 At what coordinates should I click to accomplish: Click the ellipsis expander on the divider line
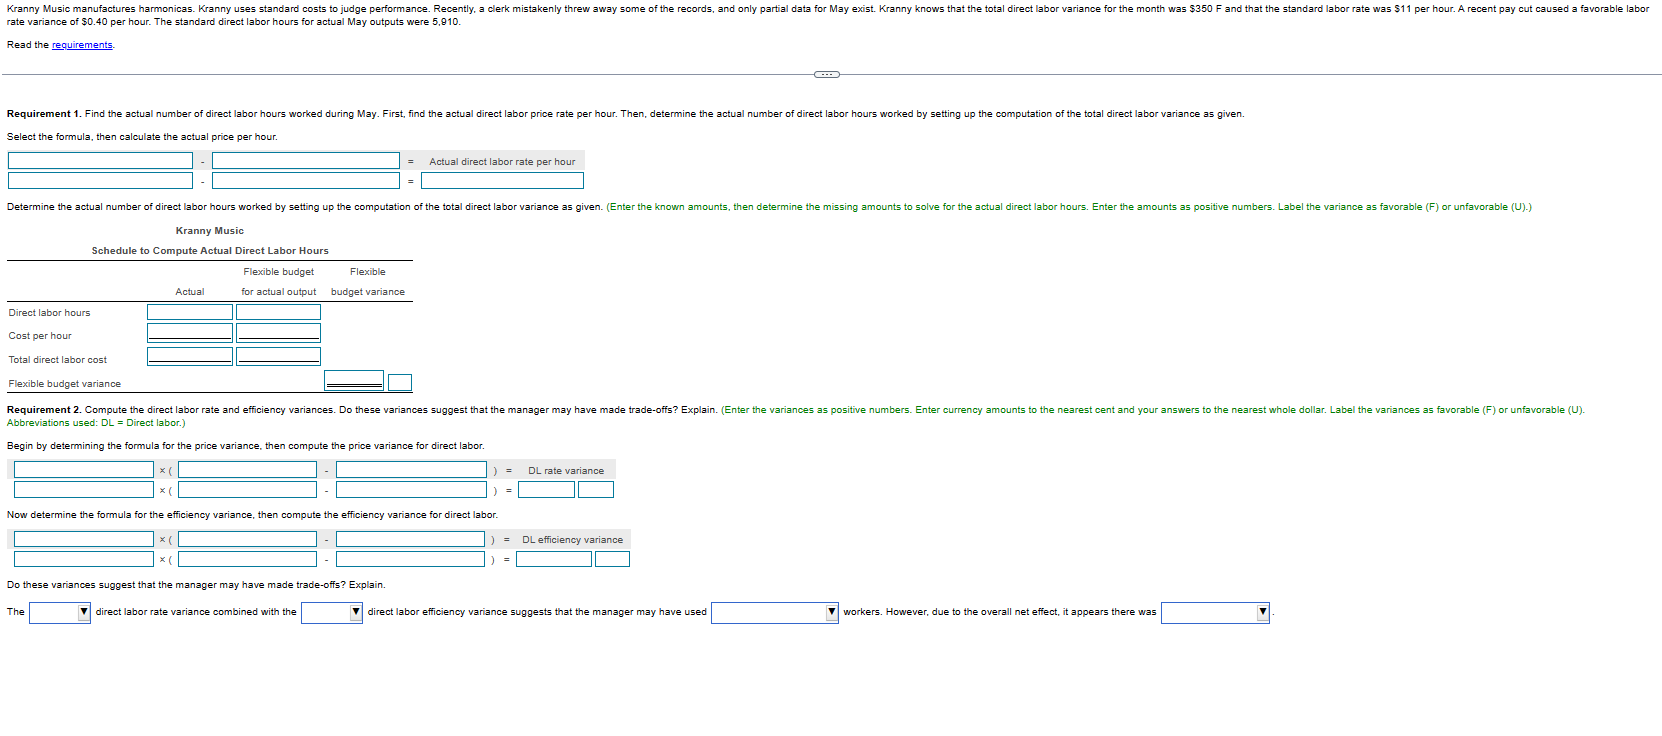(x=827, y=74)
